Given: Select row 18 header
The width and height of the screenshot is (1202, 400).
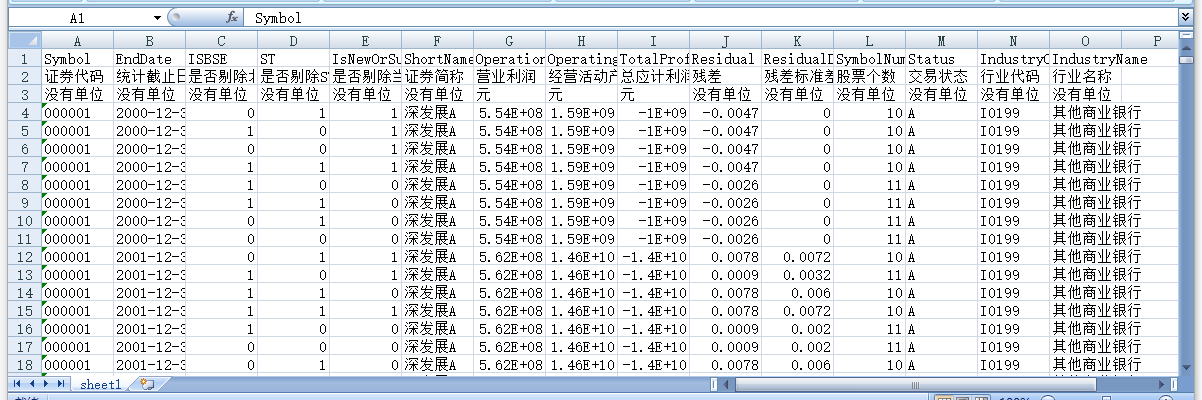Looking at the screenshot, I should click(25, 364).
